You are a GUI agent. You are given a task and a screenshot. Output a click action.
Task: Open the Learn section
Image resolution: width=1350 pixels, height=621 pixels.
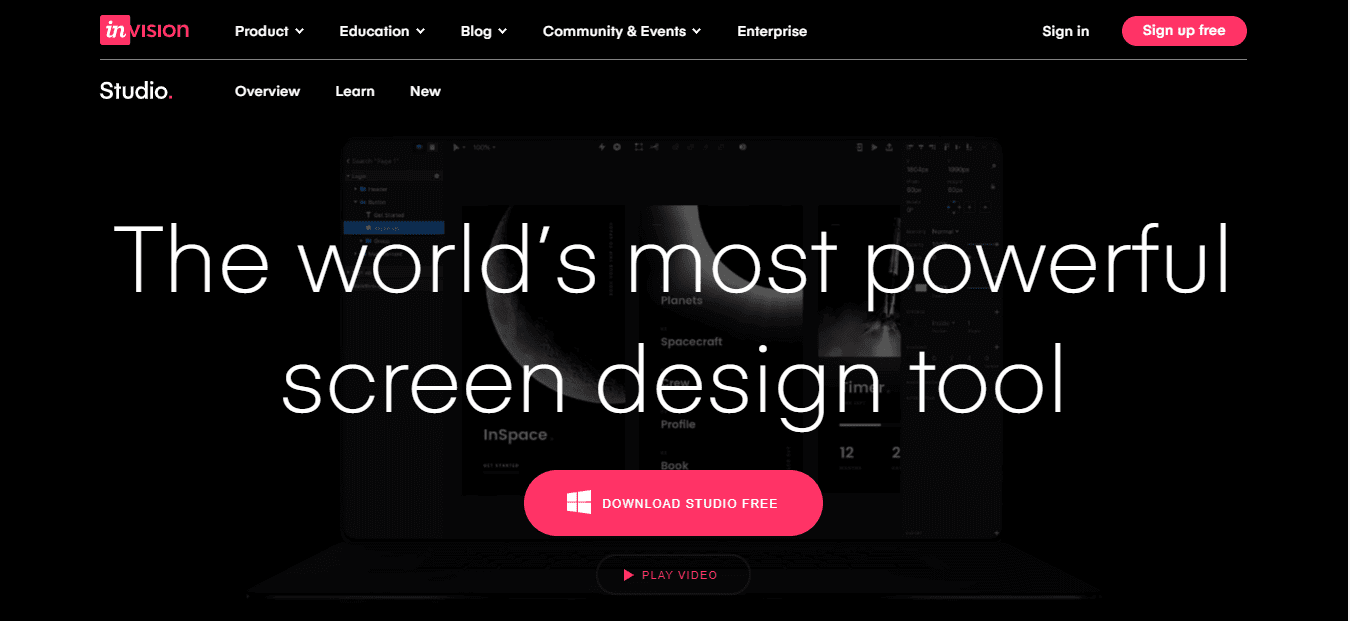355,91
